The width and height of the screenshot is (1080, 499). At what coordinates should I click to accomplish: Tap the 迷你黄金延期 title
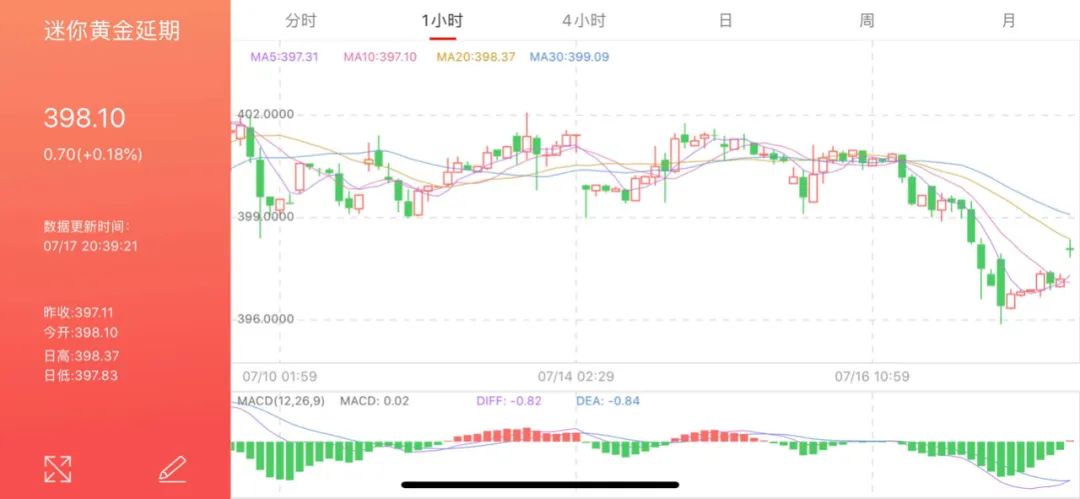point(112,31)
